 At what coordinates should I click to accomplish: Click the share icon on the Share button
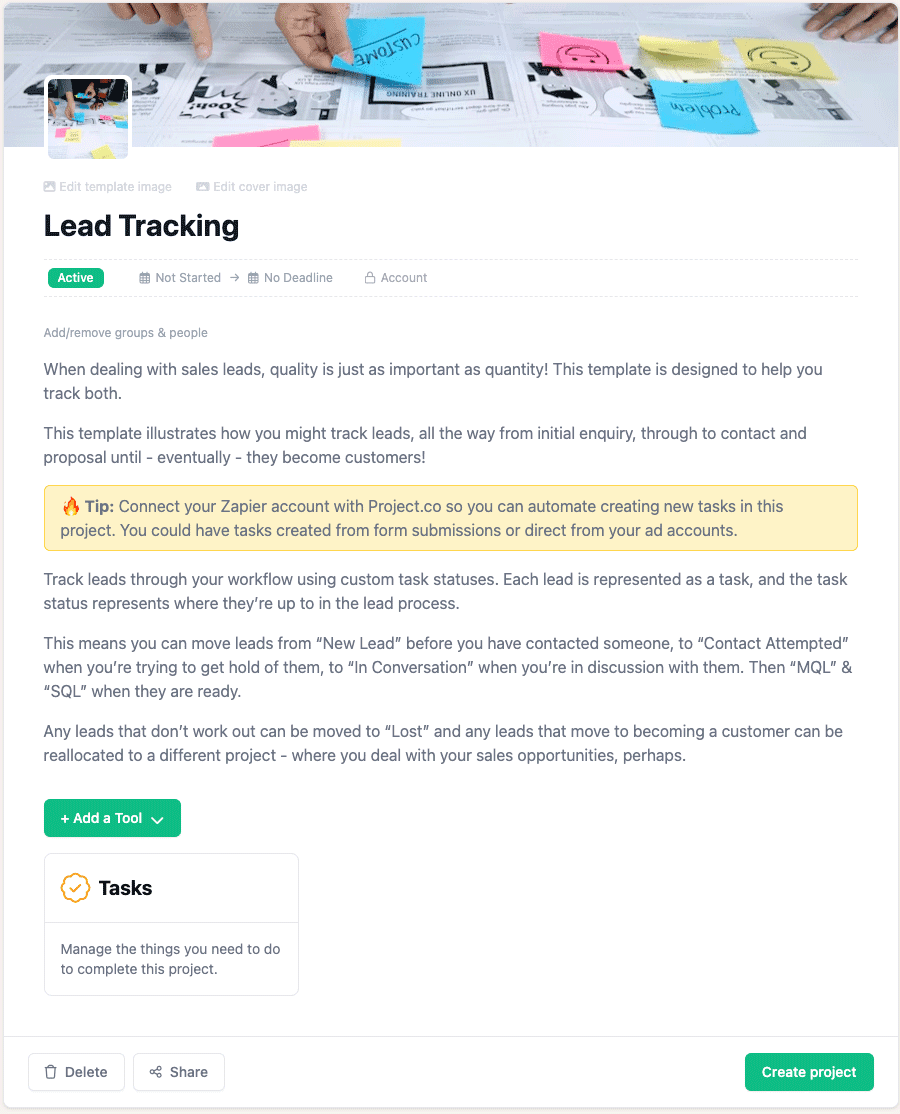click(155, 1071)
